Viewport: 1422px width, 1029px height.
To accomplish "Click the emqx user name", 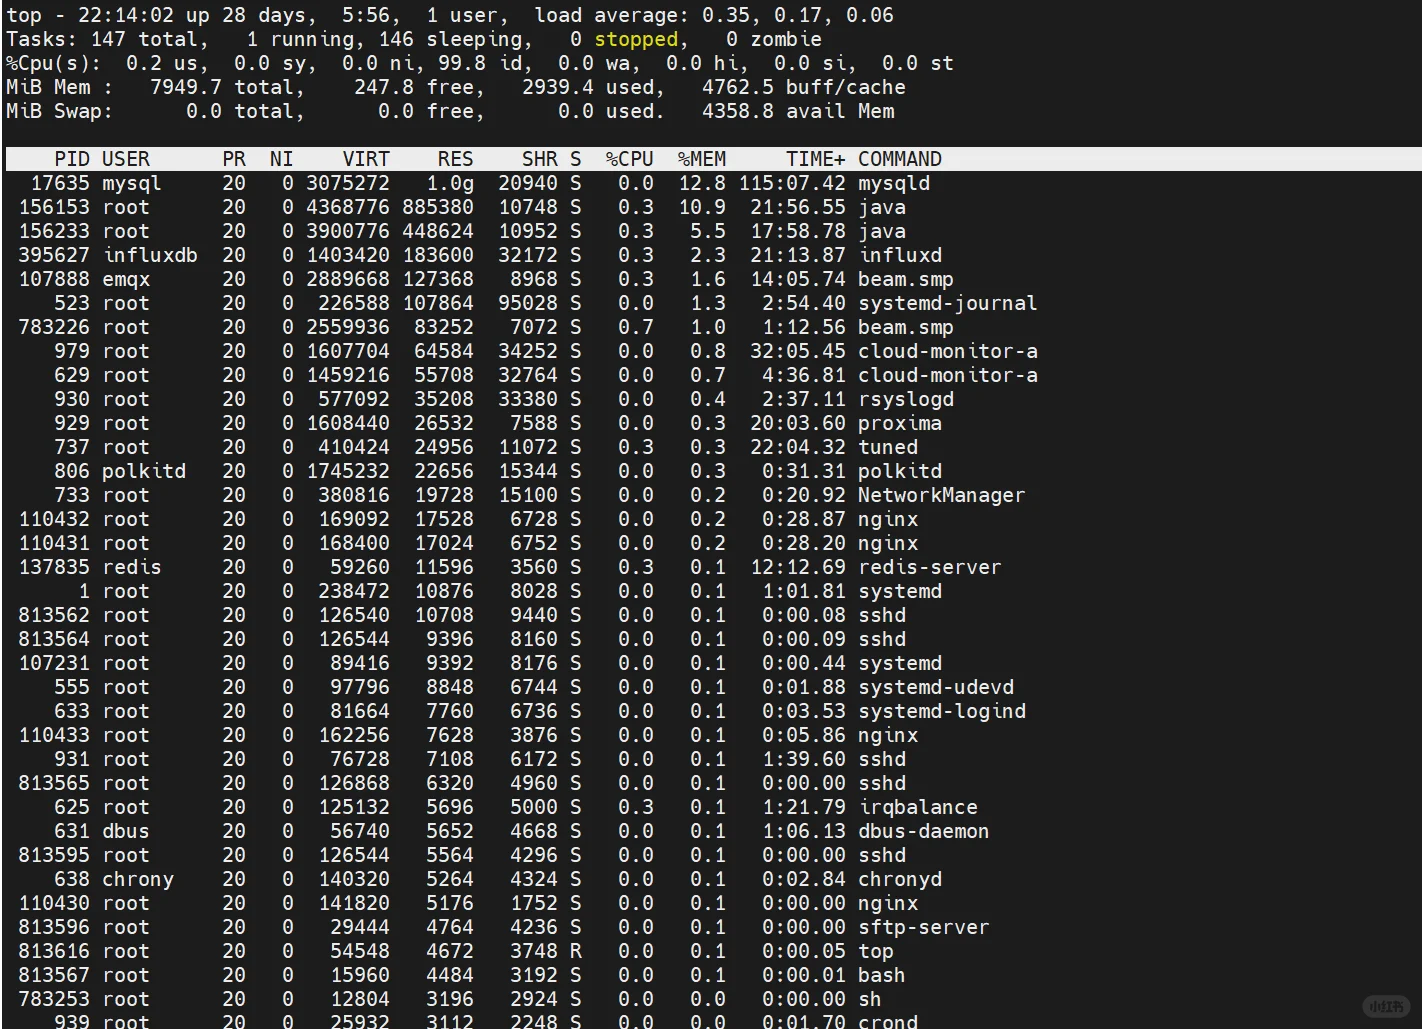I will coord(126,279).
